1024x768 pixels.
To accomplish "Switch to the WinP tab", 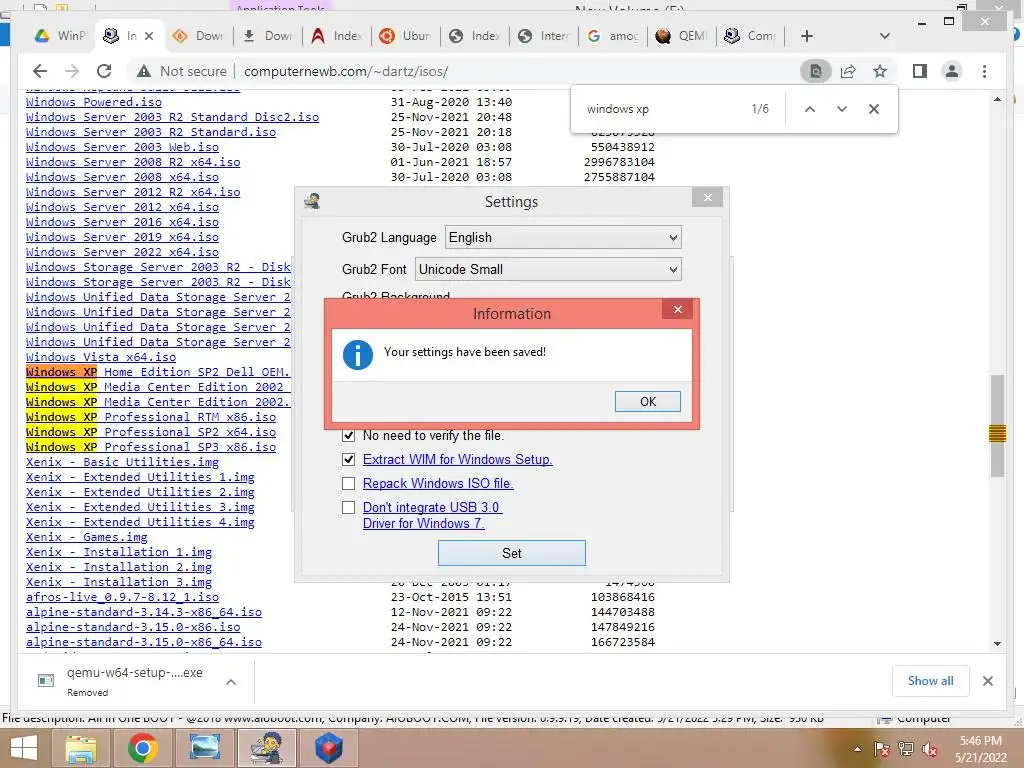I will click(x=59, y=36).
